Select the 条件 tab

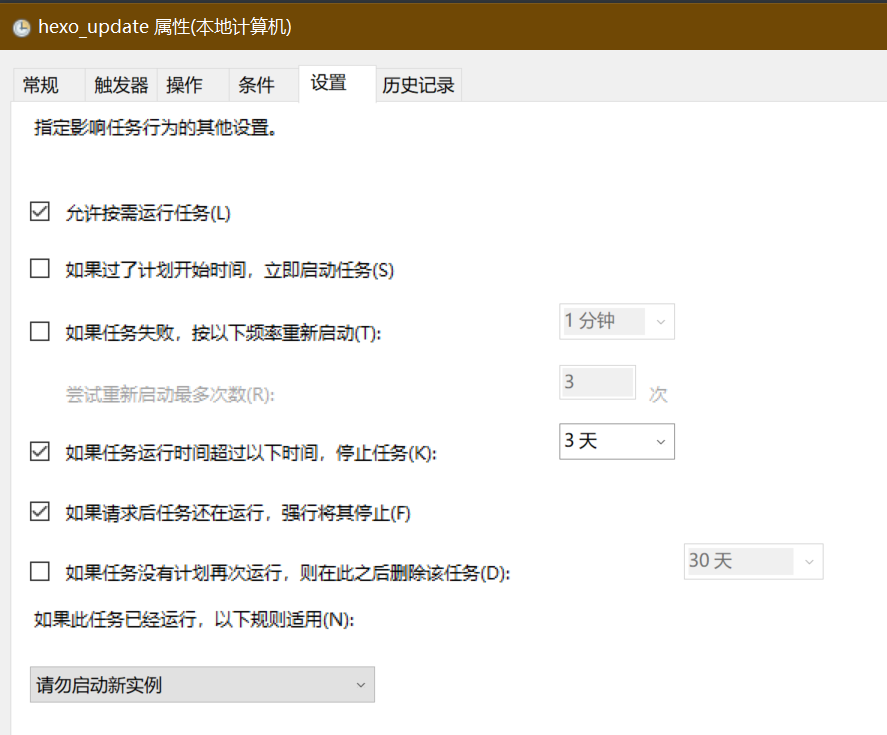(x=264, y=85)
